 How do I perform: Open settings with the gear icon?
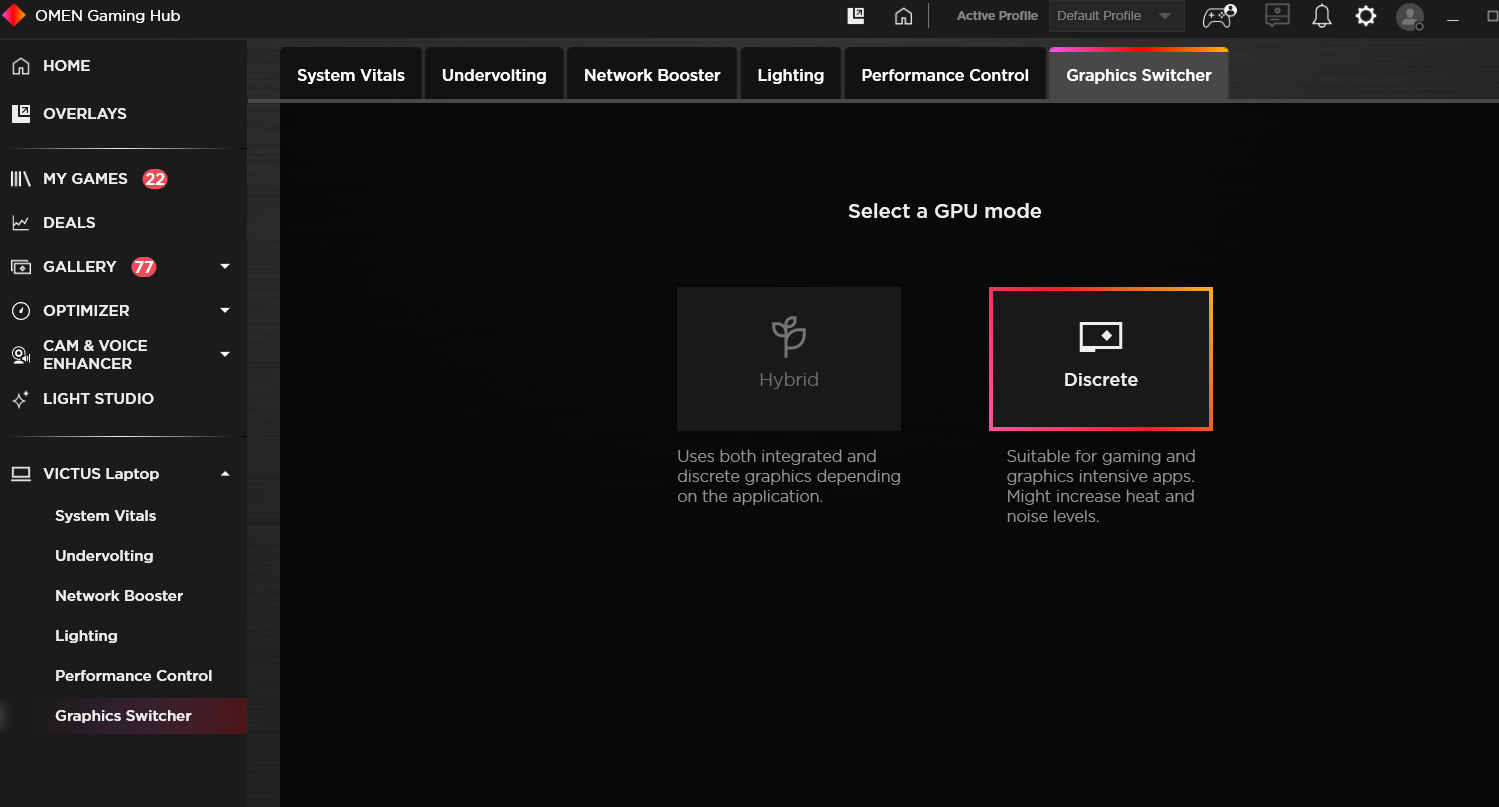[x=1365, y=16]
